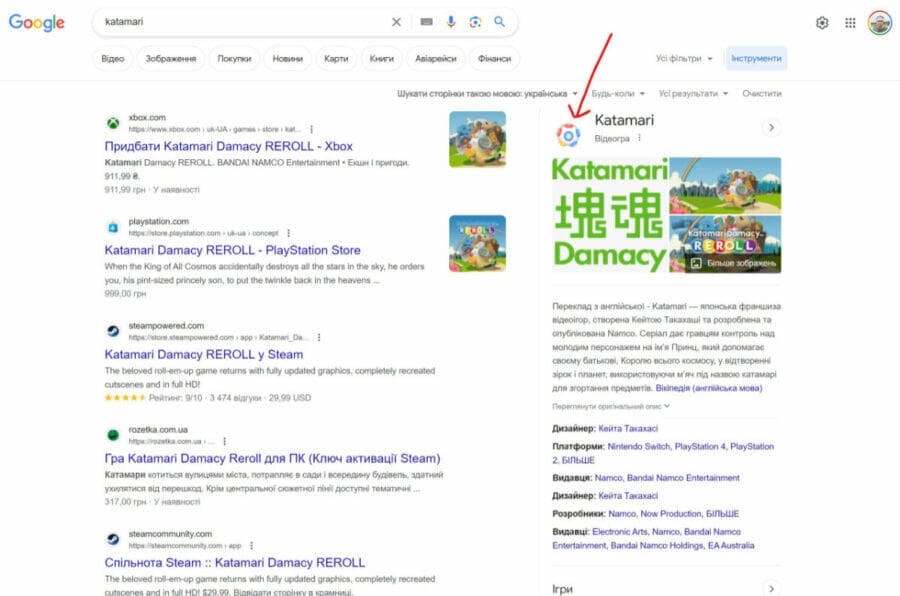Open the PlayStation 4 platform link
Viewport: 900px width, 596px height.
[x=700, y=446]
